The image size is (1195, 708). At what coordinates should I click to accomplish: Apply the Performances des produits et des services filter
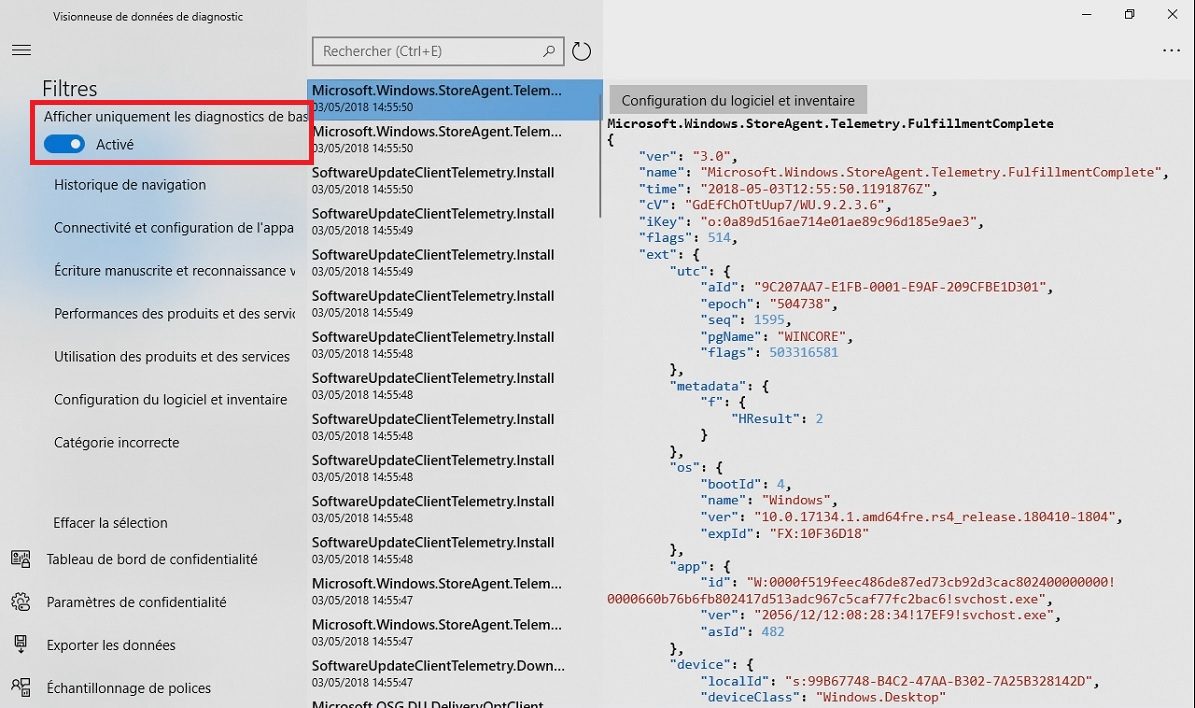[x=175, y=313]
